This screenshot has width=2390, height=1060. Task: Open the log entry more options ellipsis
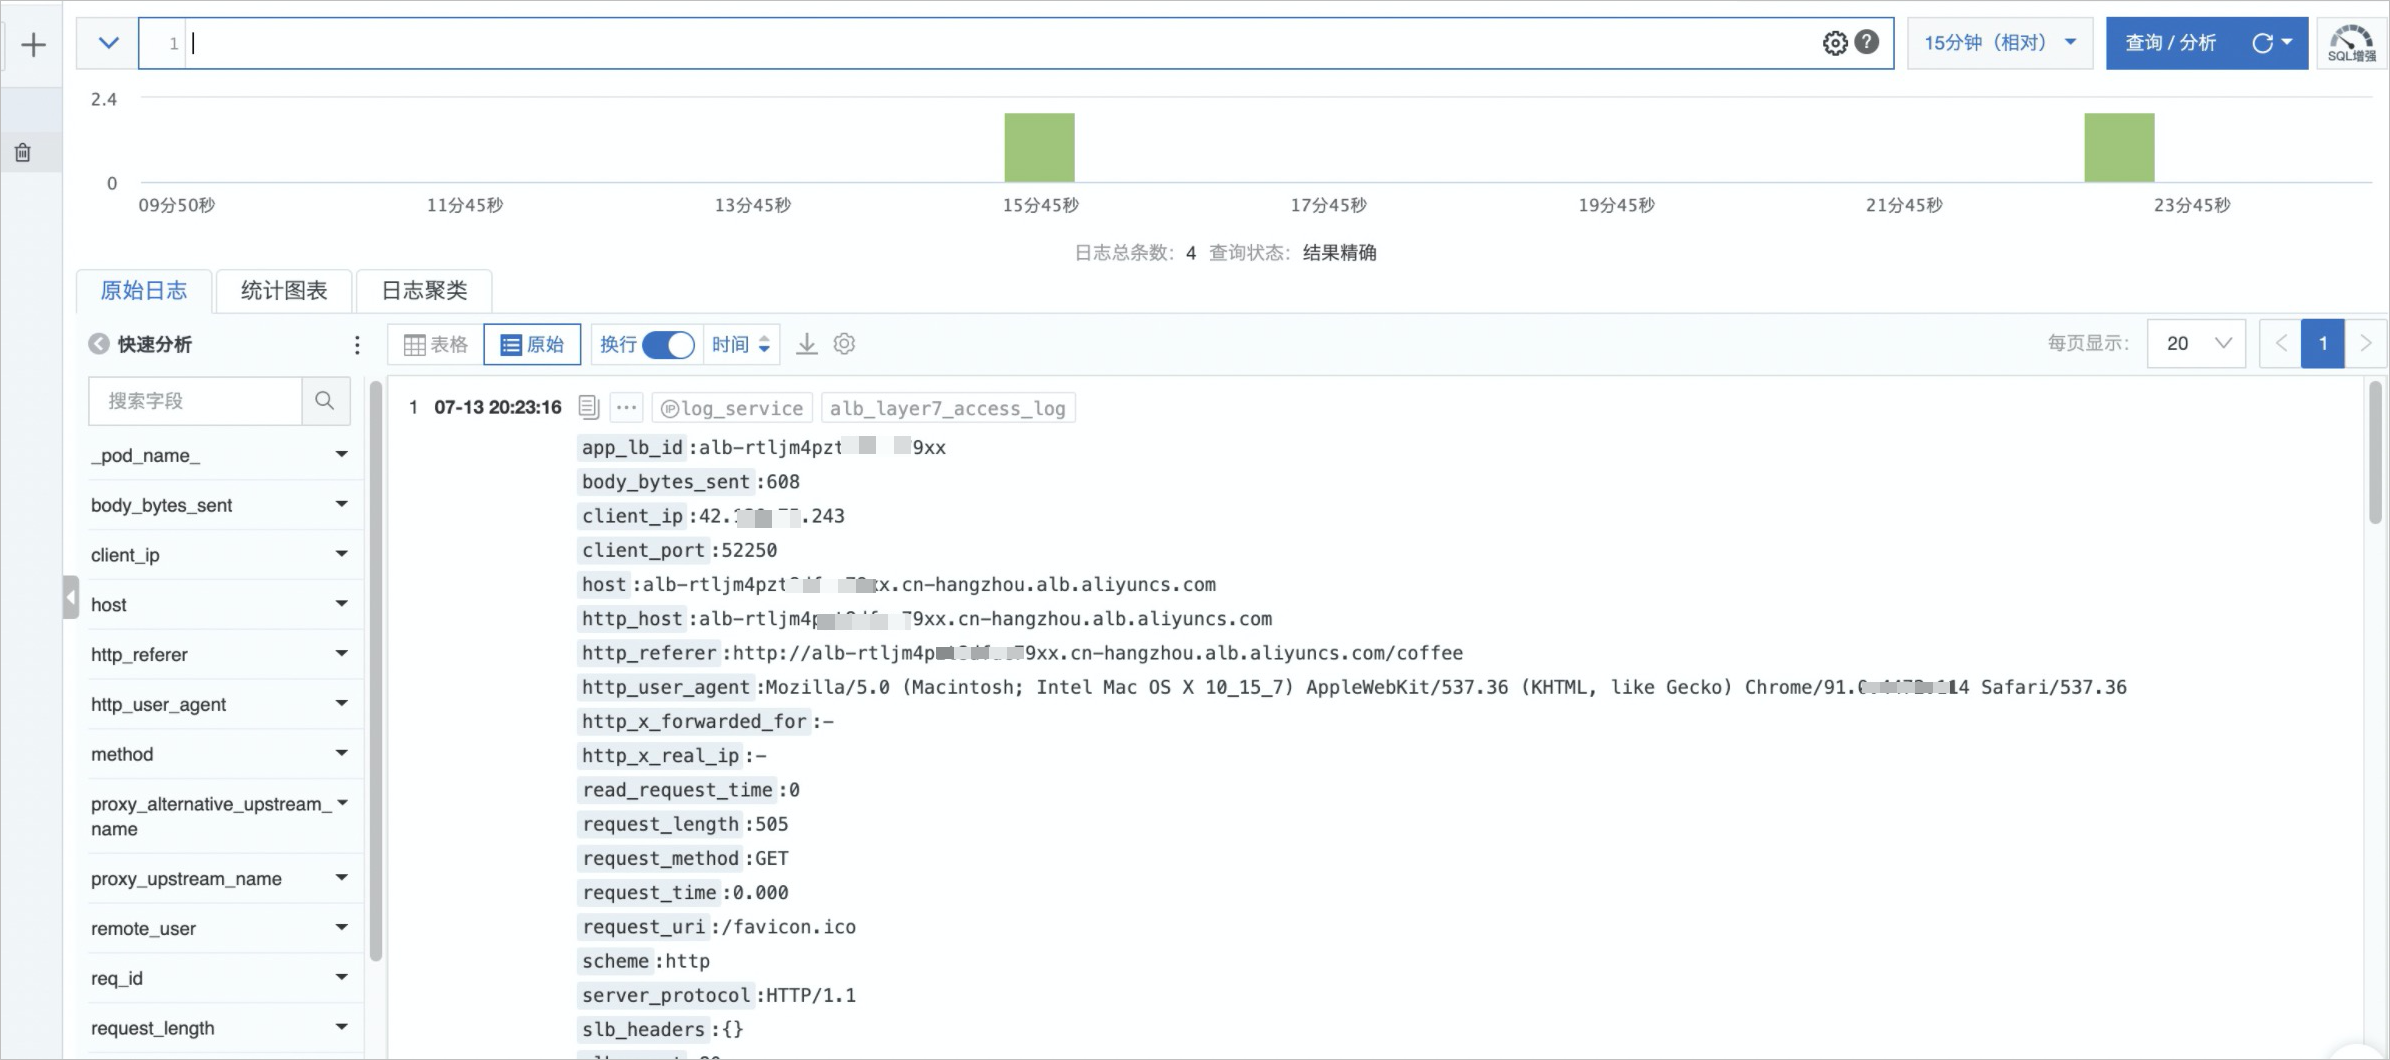[627, 408]
